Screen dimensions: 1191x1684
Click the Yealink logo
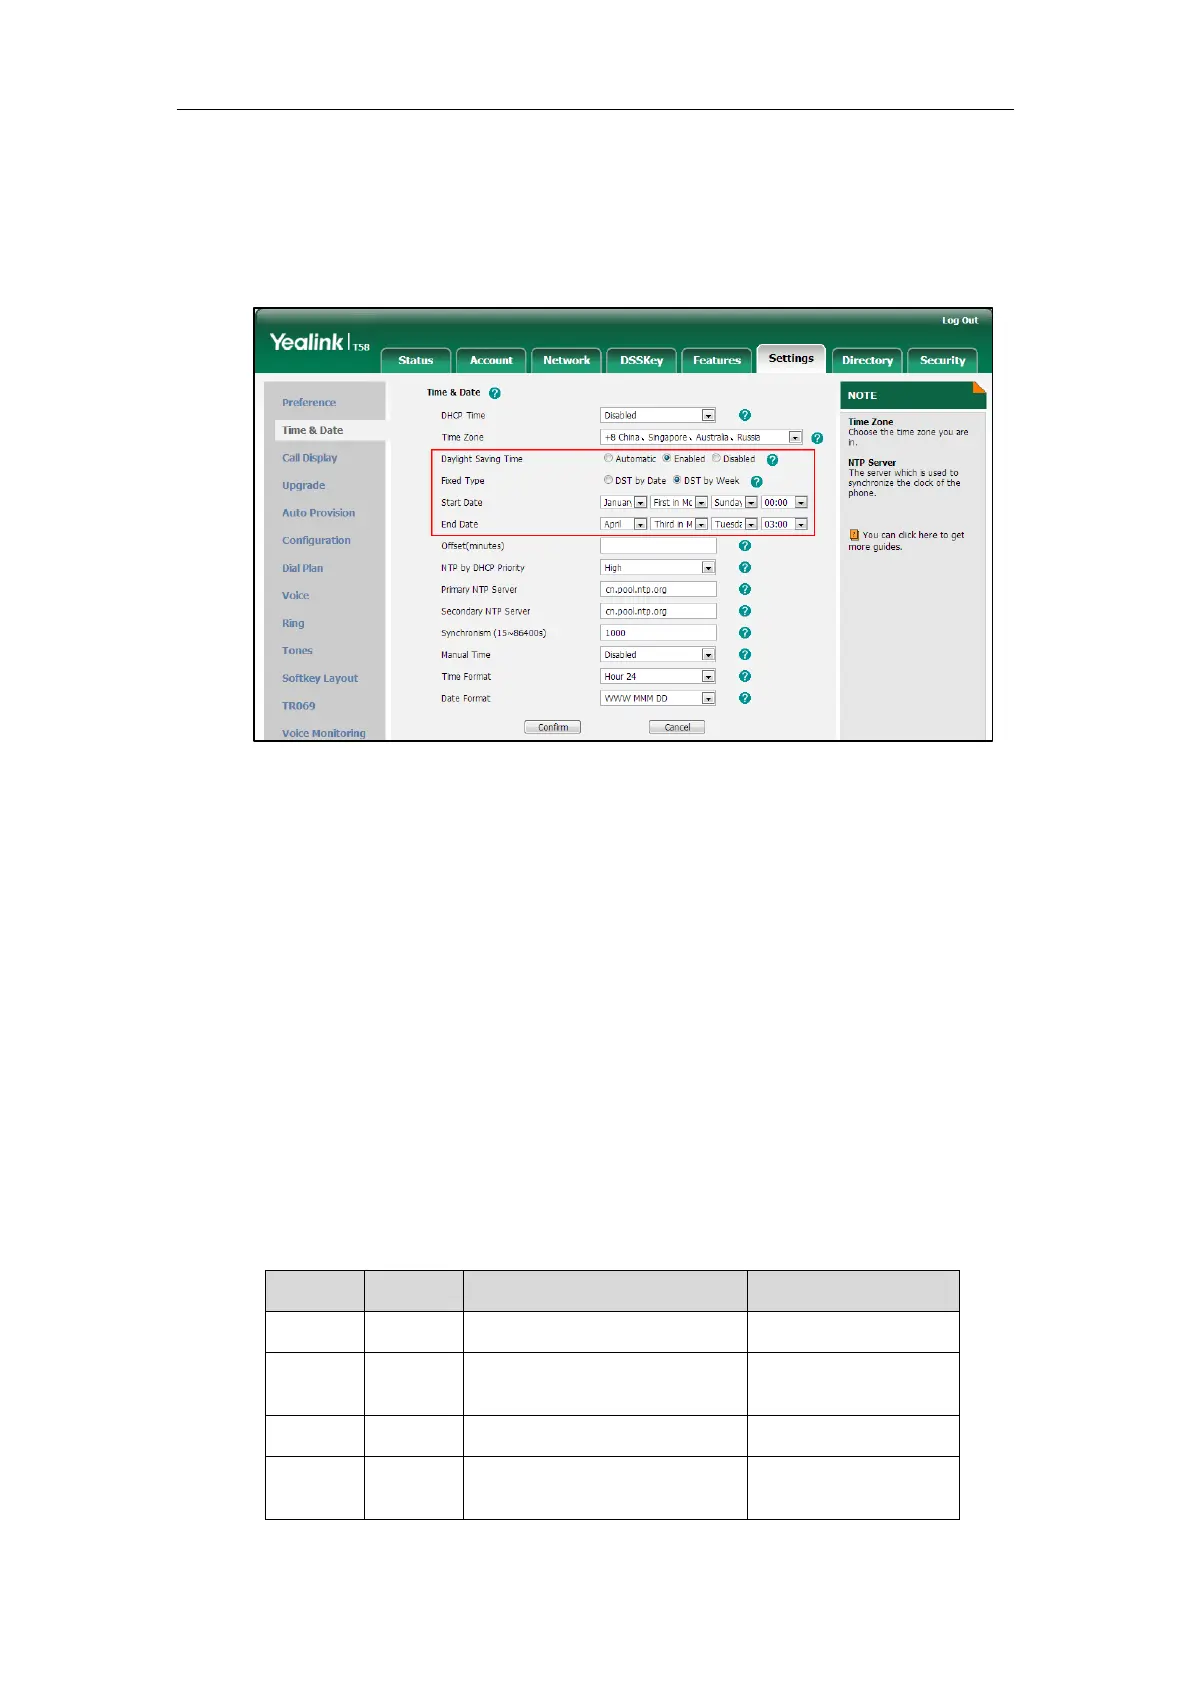(x=319, y=343)
